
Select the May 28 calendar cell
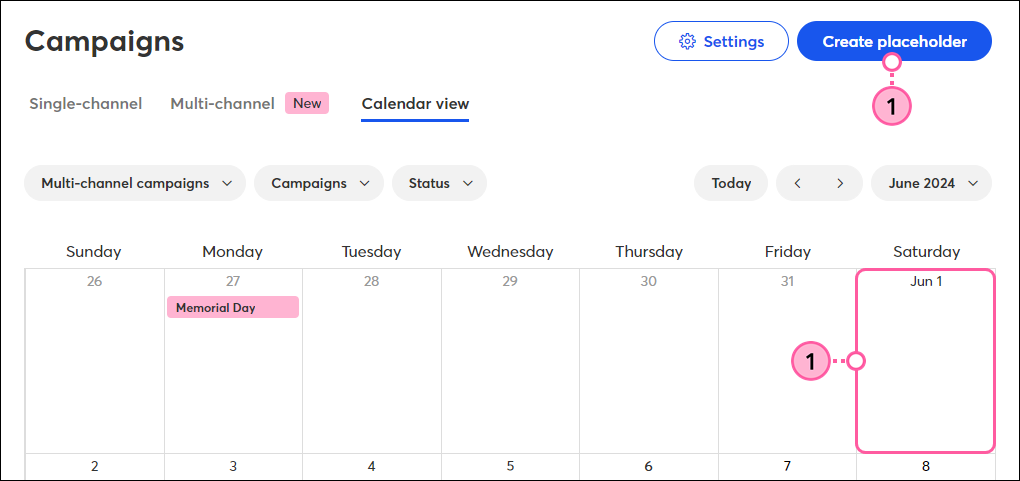coord(371,361)
